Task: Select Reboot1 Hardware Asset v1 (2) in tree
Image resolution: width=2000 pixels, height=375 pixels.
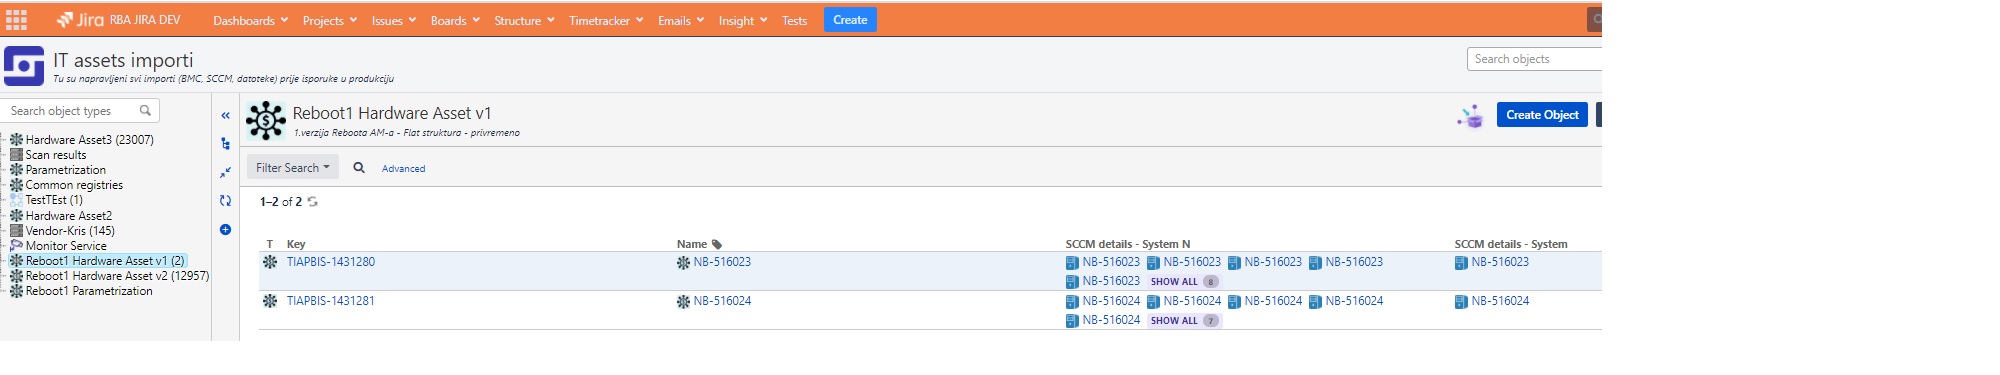Action: pos(105,261)
